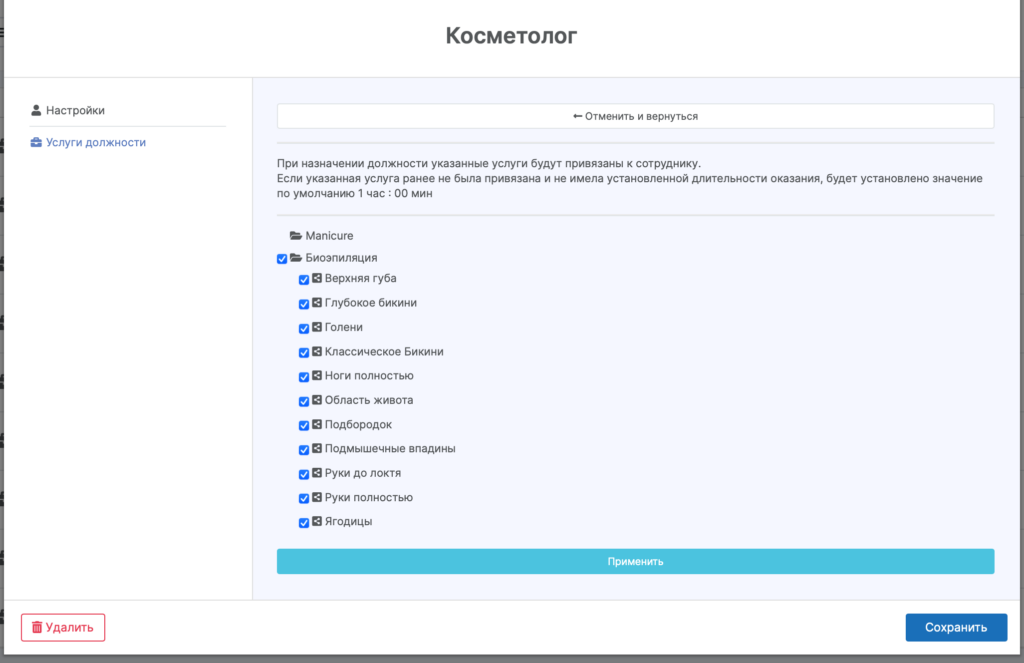
Task: Click the share icon beside Ноги полностью
Action: pos(316,376)
